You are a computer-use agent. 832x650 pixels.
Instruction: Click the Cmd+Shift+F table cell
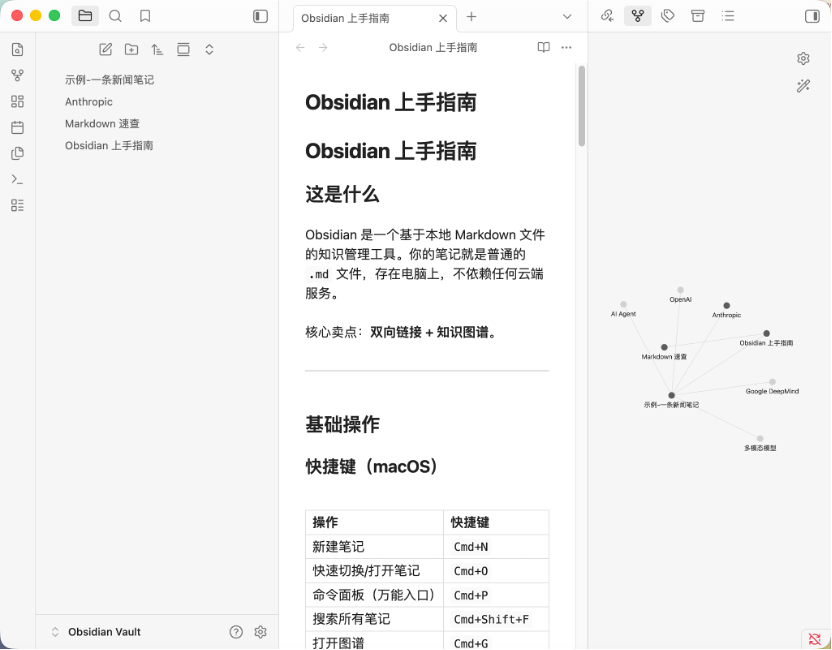496,619
